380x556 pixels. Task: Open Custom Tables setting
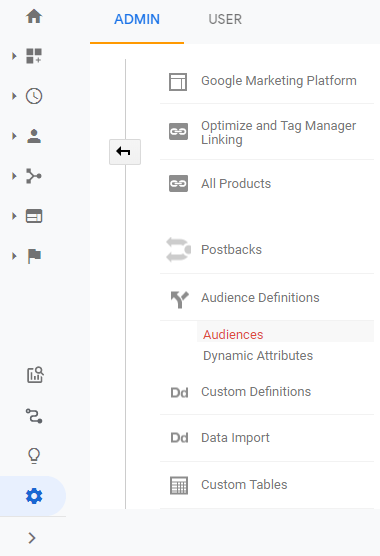coord(267,485)
